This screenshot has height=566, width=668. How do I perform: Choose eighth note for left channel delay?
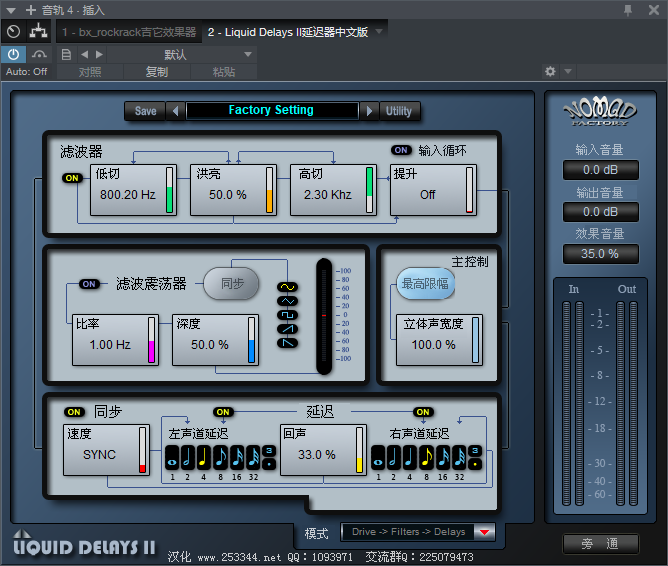pyautogui.click(x=220, y=457)
